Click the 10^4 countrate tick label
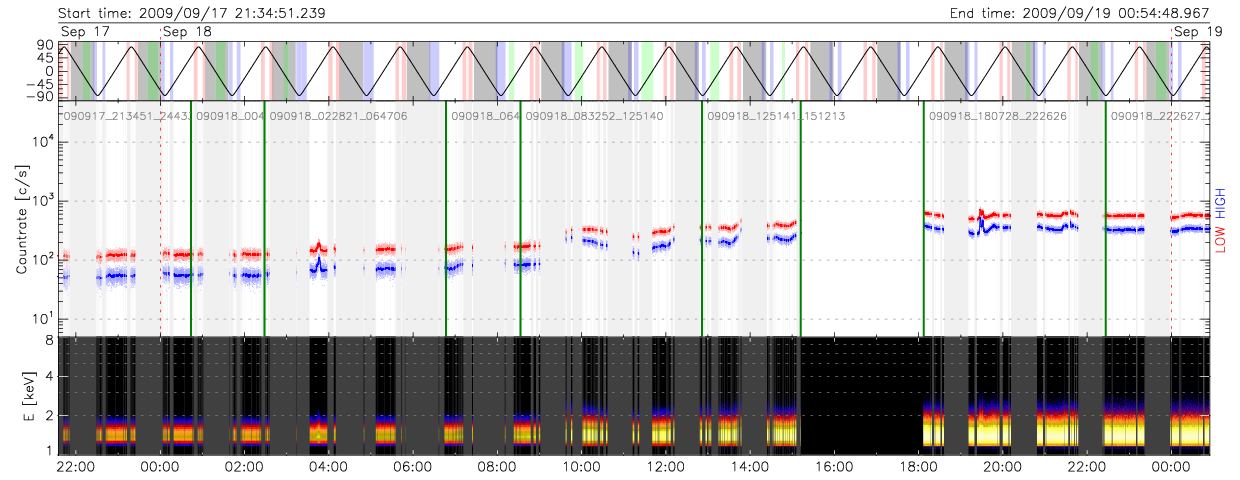Screen dimensions: 1240x480 pos(38,142)
